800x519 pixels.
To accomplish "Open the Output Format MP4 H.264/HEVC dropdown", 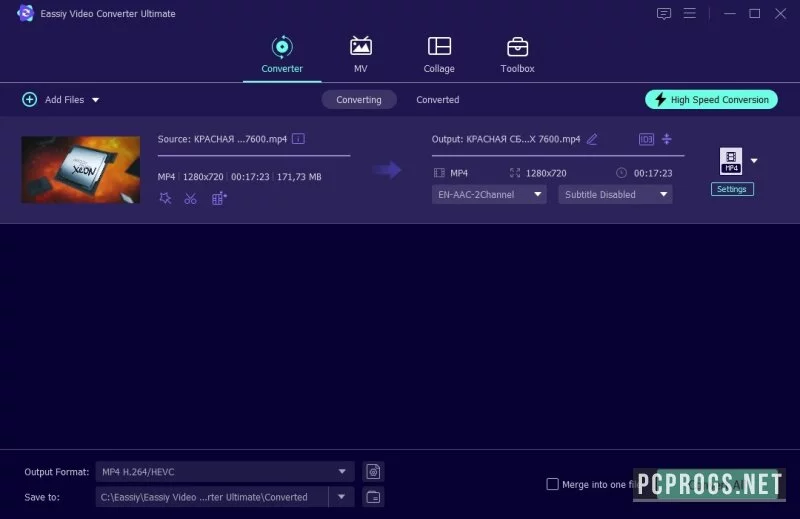I will pyautogui.click(x=225, y=472).
